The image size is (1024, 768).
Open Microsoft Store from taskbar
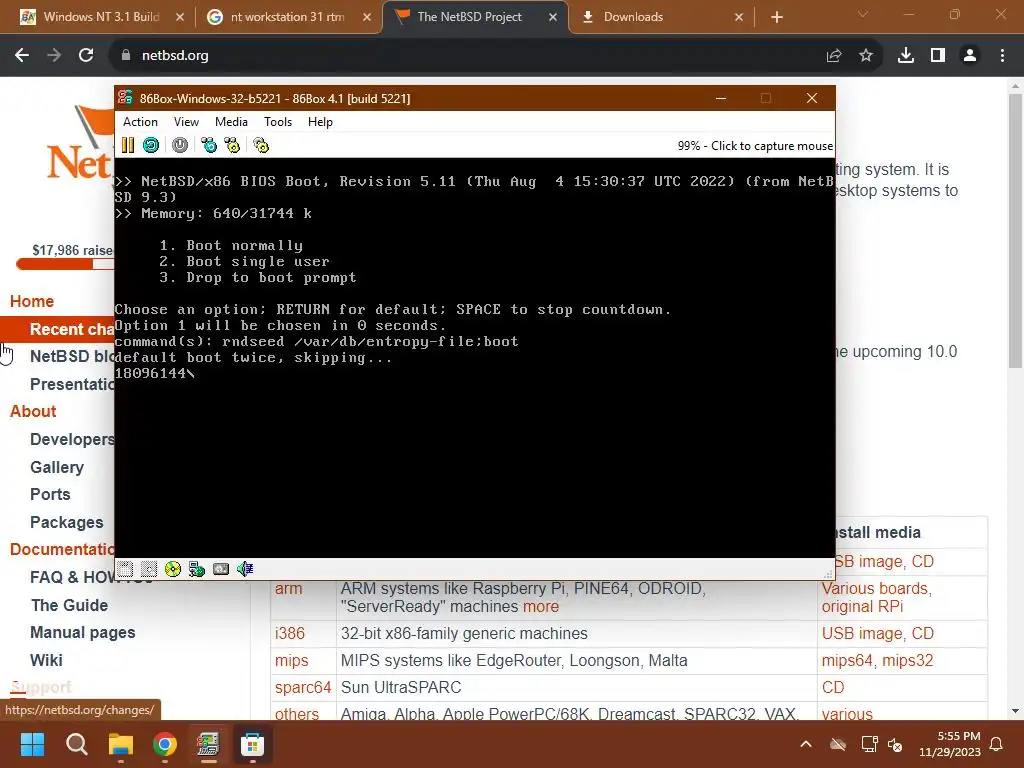coord(252,744)
